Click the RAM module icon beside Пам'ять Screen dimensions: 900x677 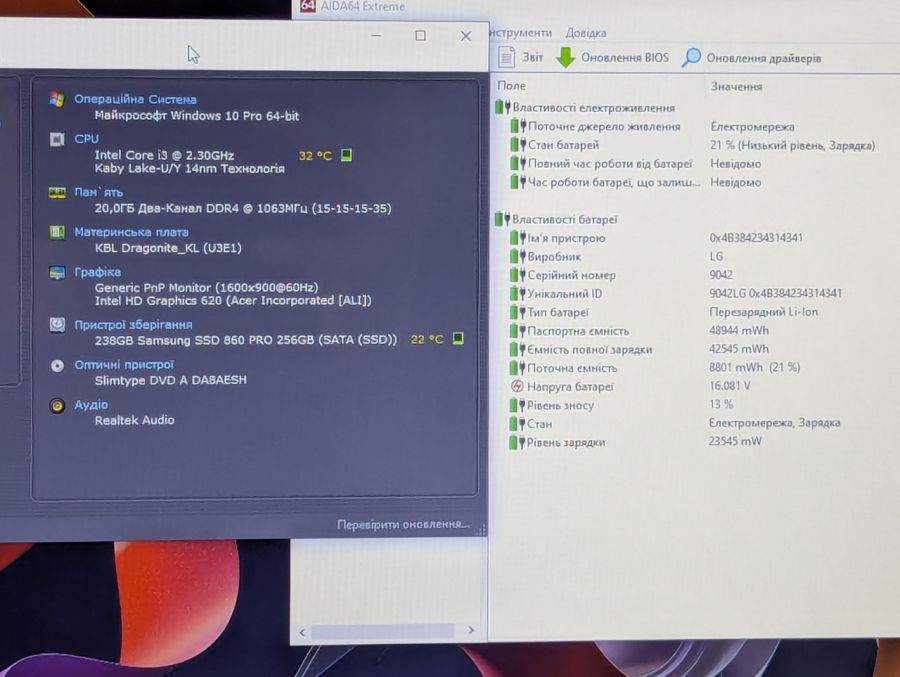[57, 192]
